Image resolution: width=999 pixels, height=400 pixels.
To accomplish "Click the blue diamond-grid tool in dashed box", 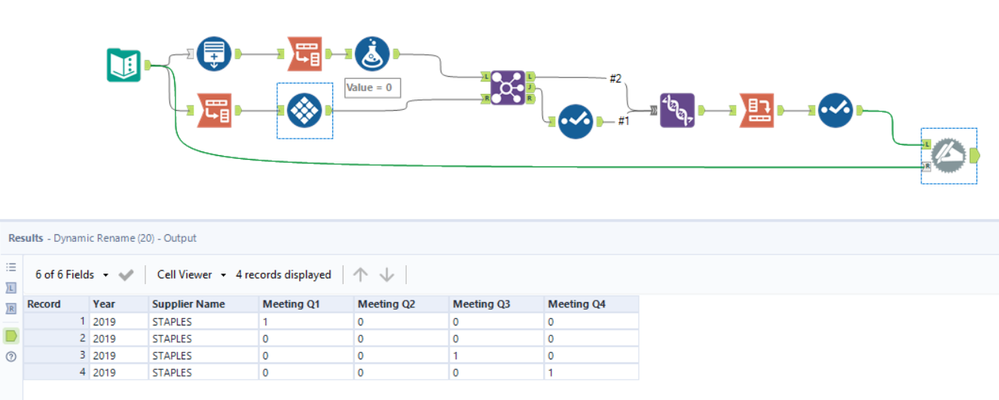I will click(303, 110).
